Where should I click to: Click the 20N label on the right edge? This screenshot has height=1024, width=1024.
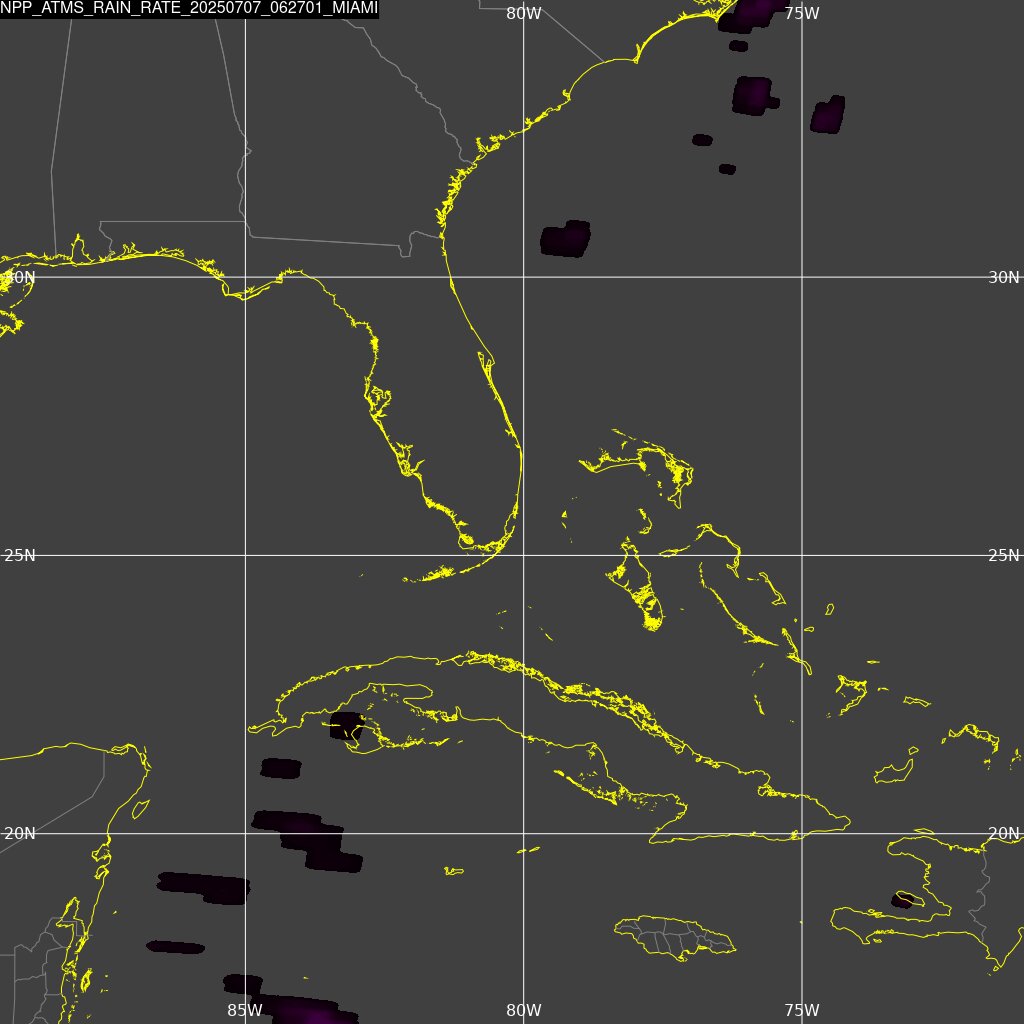(1003, 833)
